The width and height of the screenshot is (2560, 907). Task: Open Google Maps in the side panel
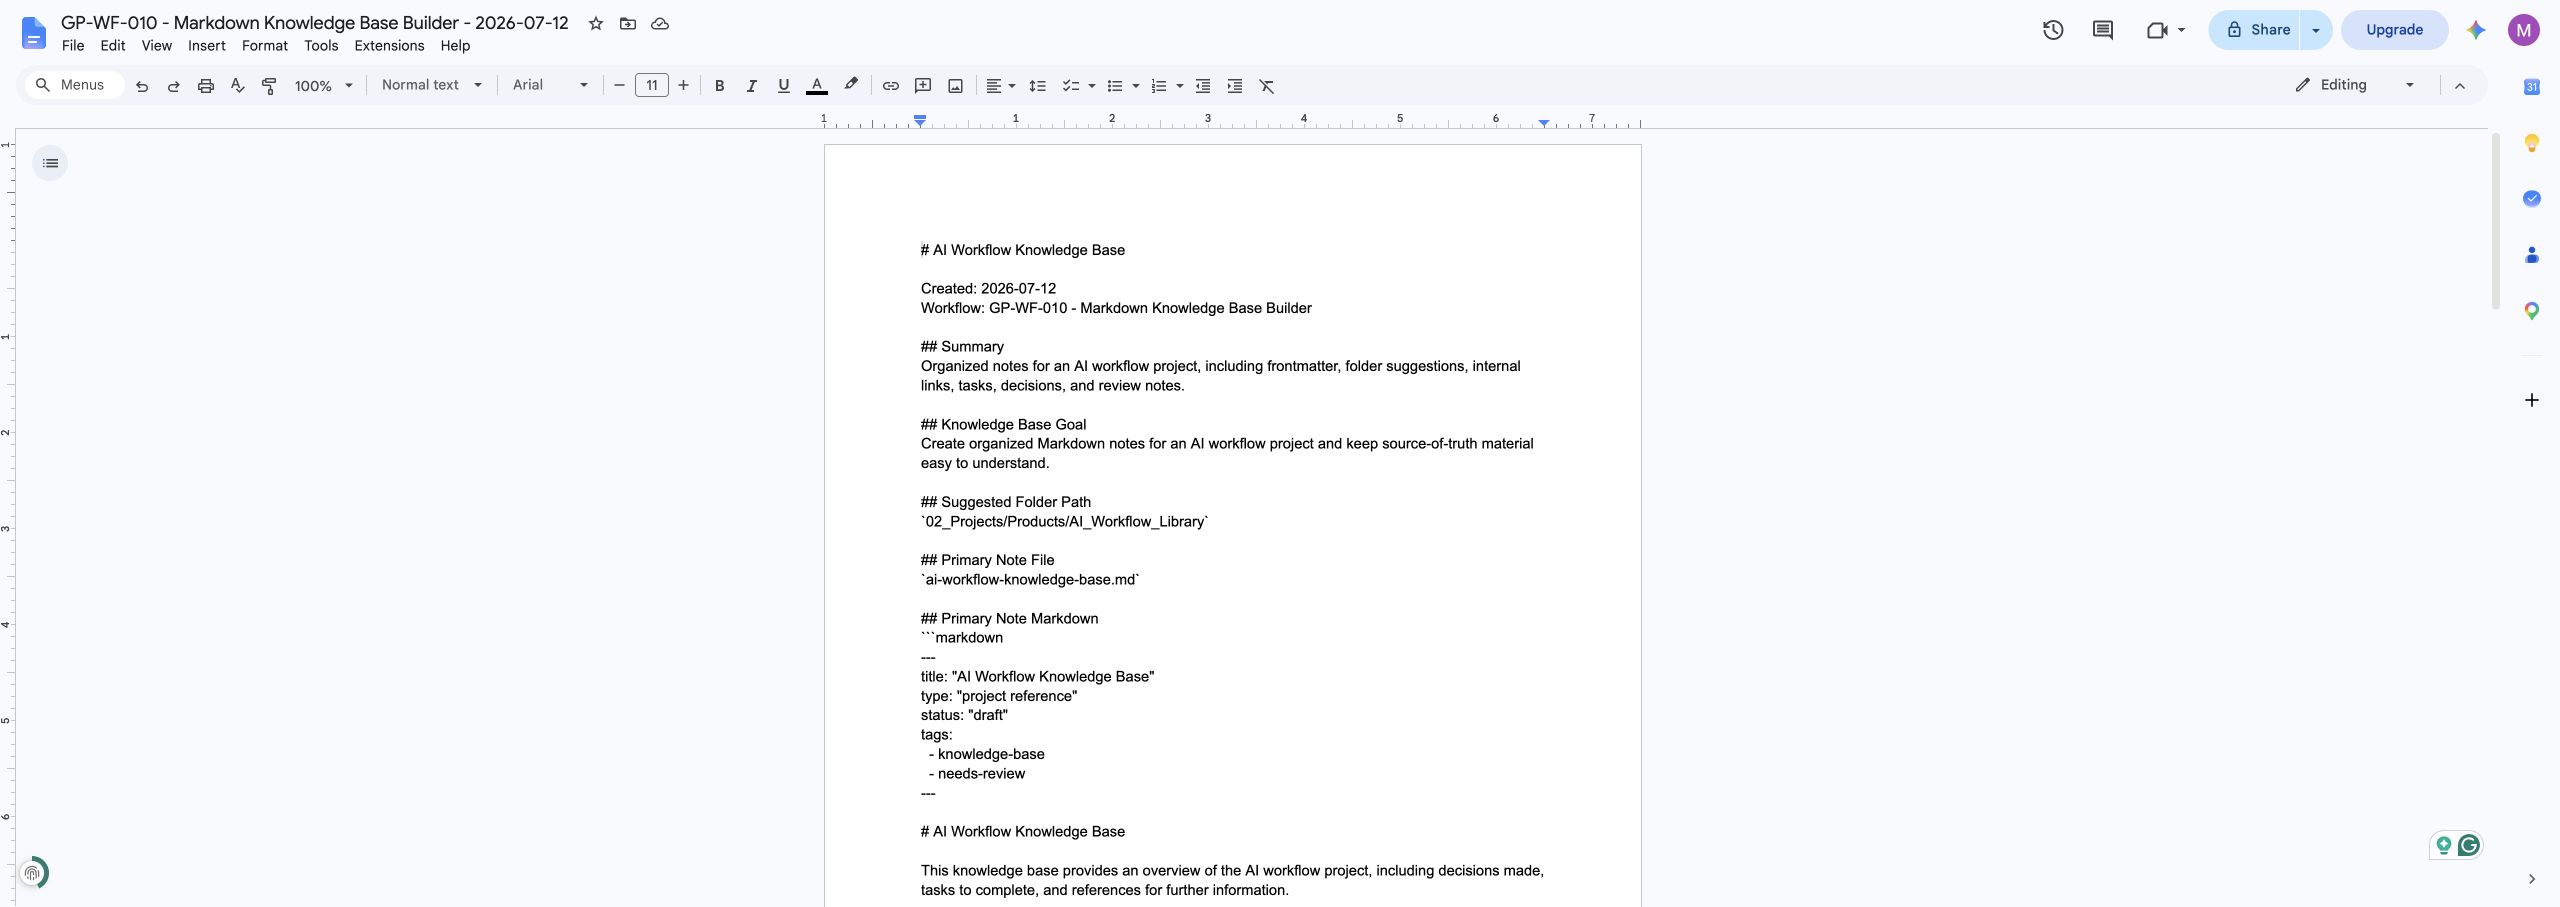tap(2532, 311)
